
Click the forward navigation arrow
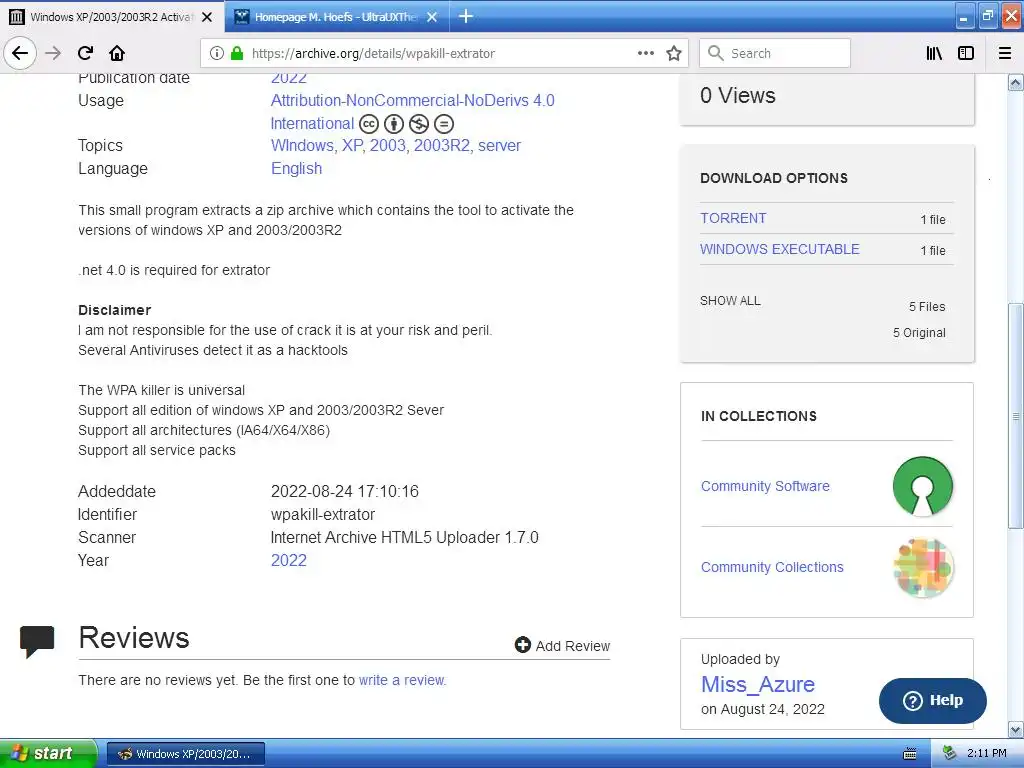click(x=53, y=53)
